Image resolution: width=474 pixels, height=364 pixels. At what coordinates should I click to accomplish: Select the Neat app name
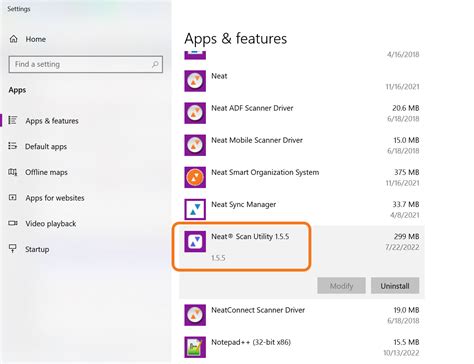[219, 76]
